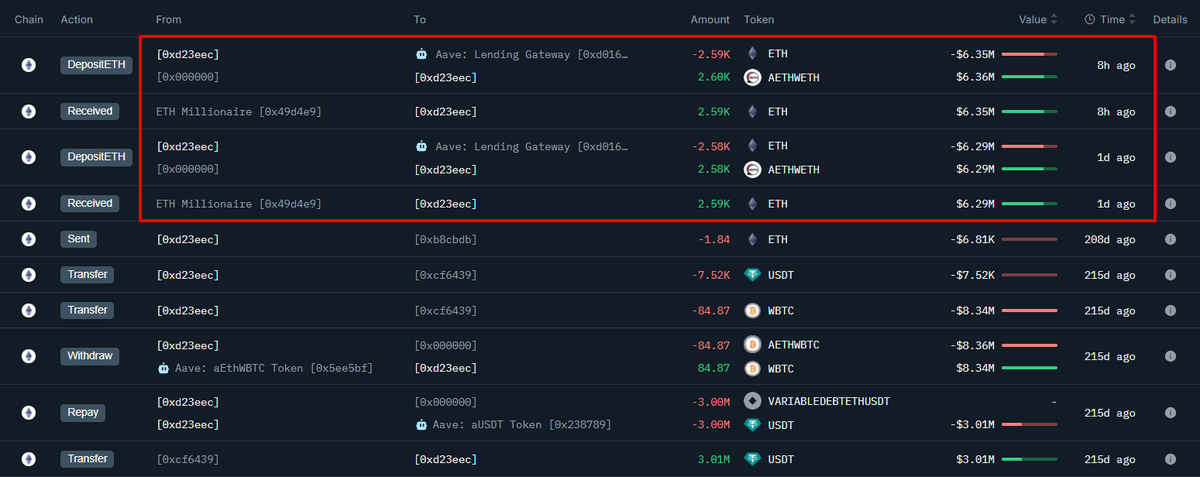Viewport: 1200px width, 477px height.
Task: Click Ethereum chain icon on Received 8h row
Action: [29, 111]
